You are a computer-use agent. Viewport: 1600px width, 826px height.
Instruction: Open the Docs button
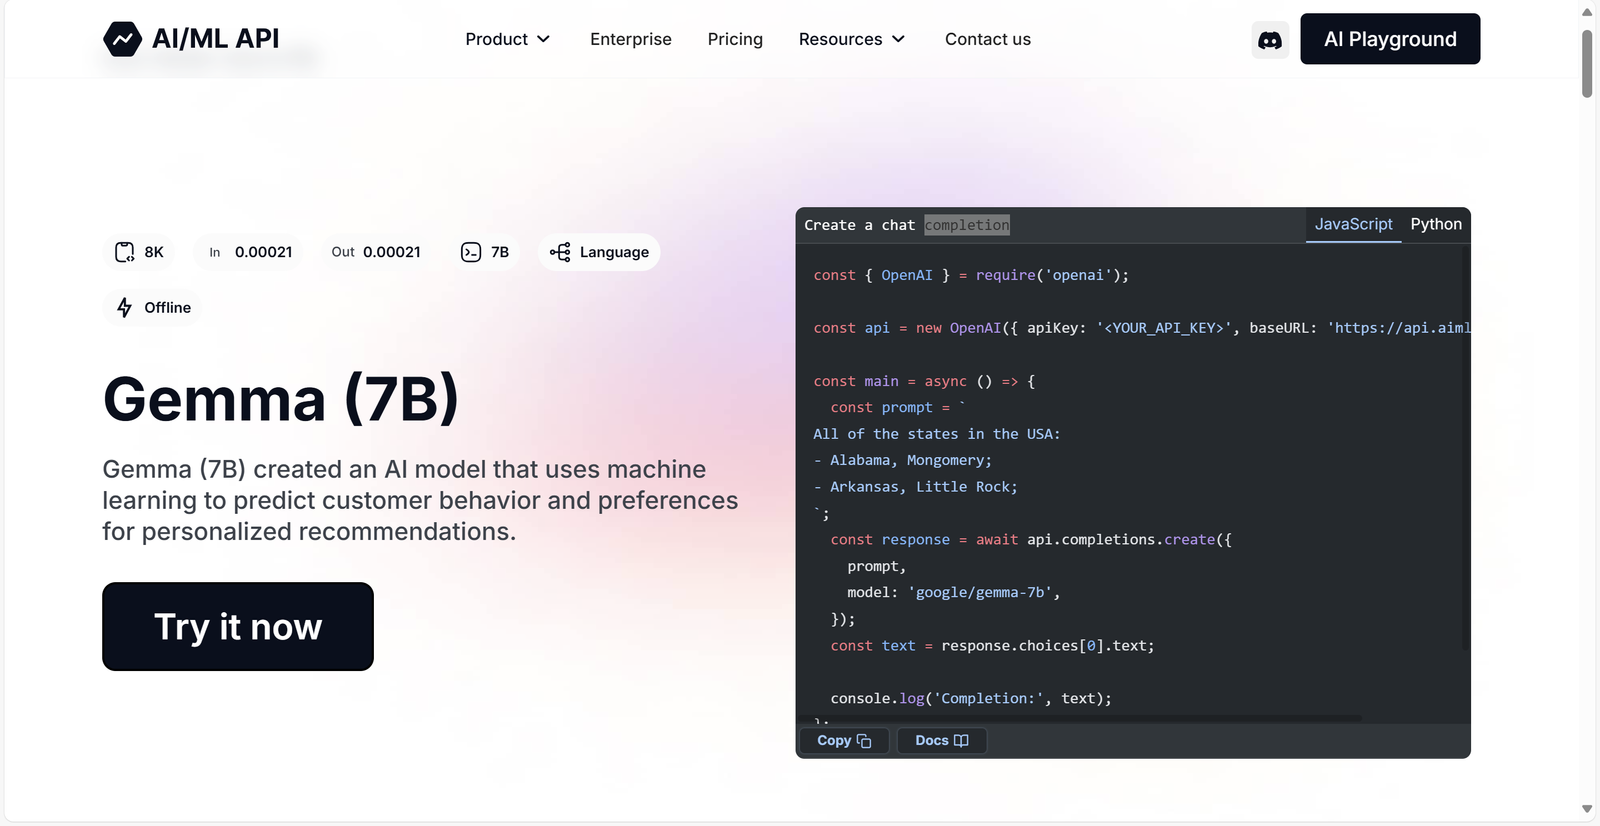[x=942, y=741]
